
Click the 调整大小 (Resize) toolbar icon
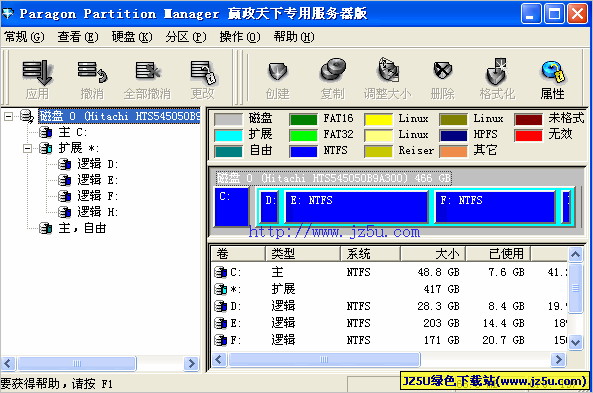point(388,70)
